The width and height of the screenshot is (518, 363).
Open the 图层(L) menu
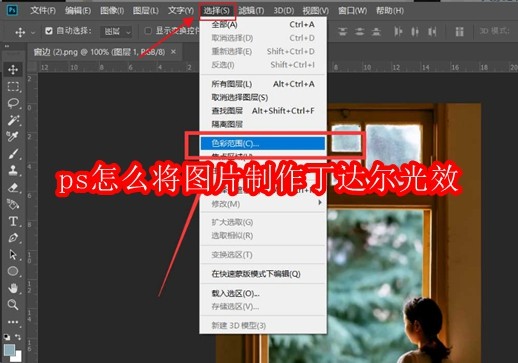tap(145, 11)
